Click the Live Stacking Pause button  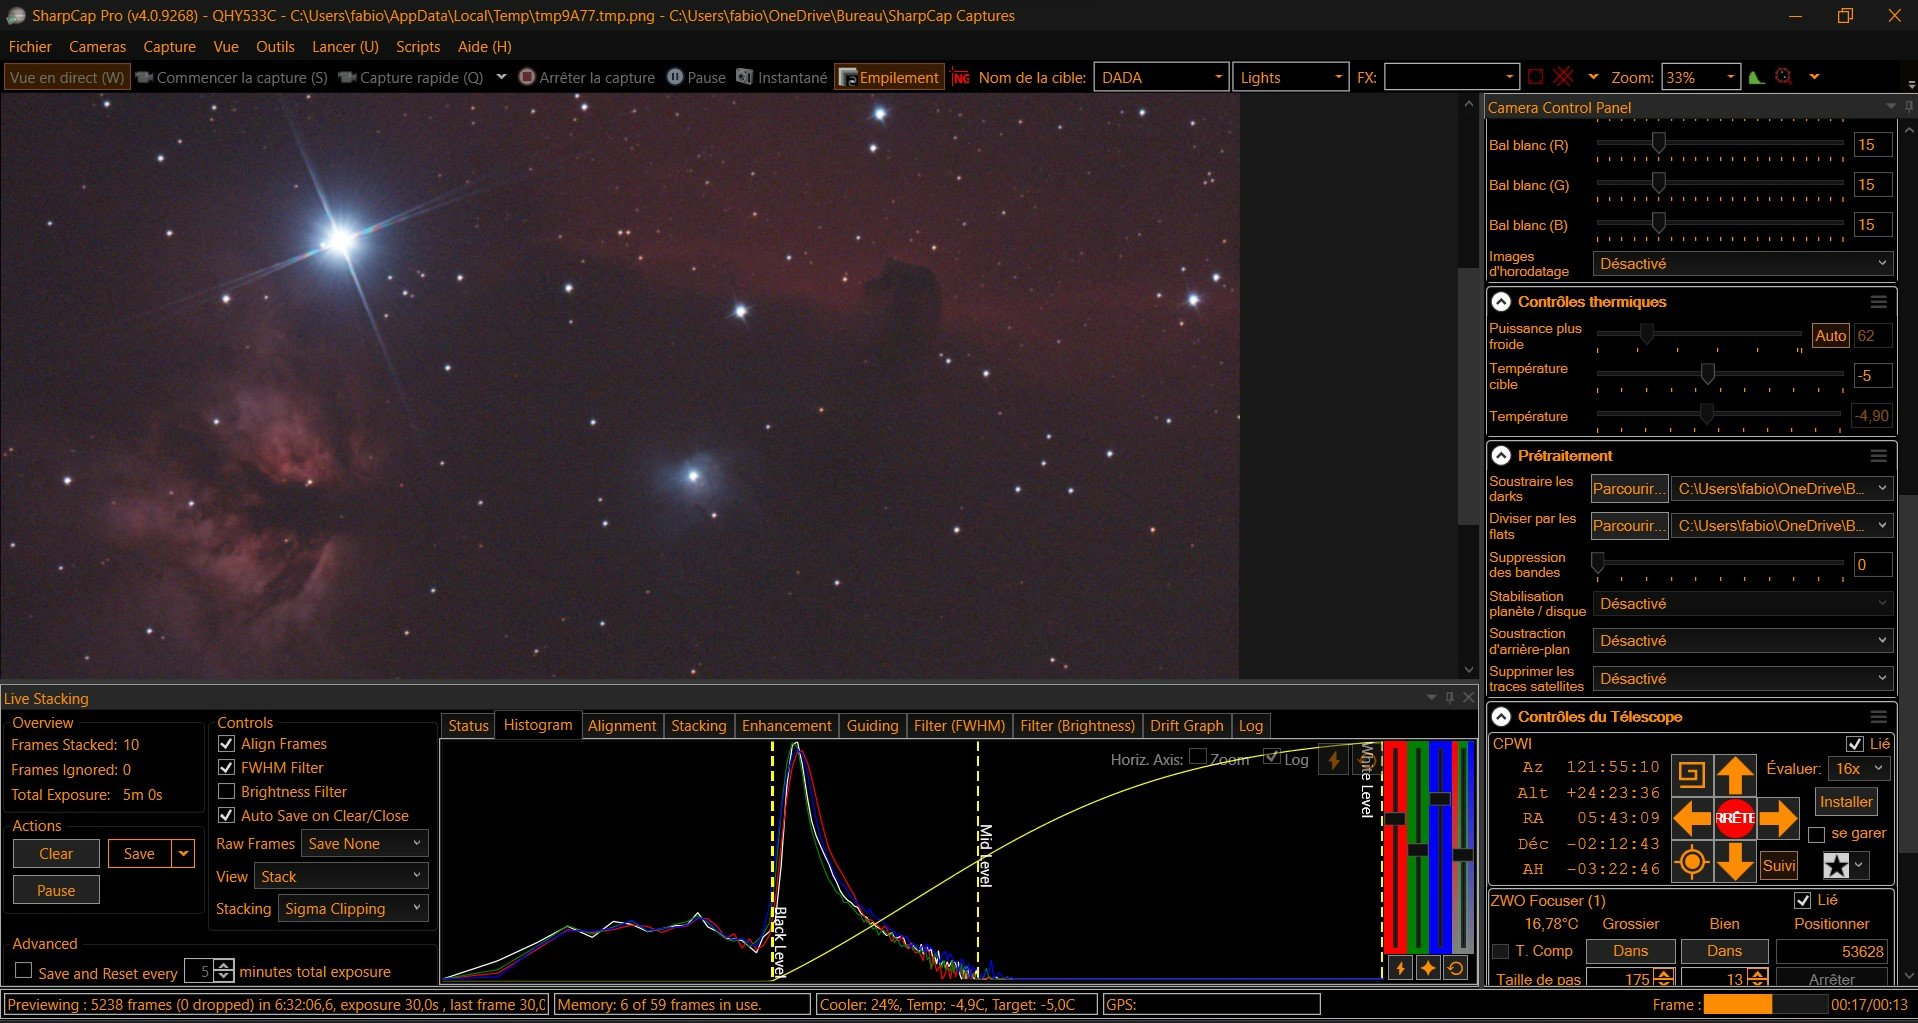pyautogui.click(x=56, y=890)
